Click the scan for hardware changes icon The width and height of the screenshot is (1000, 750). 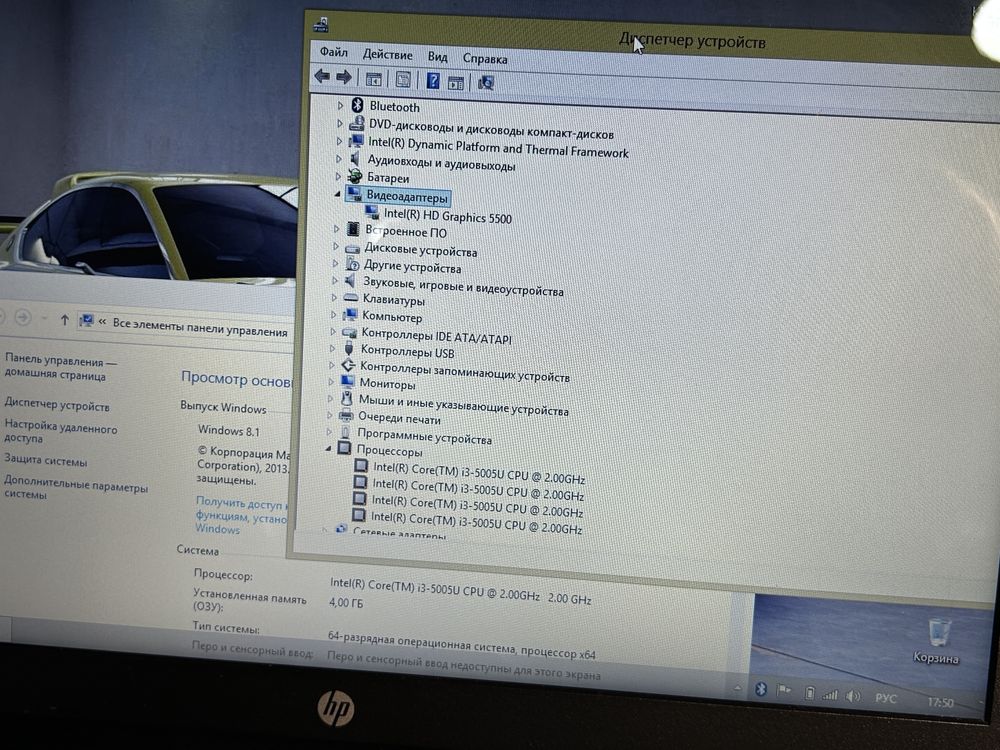click(486, 83)
